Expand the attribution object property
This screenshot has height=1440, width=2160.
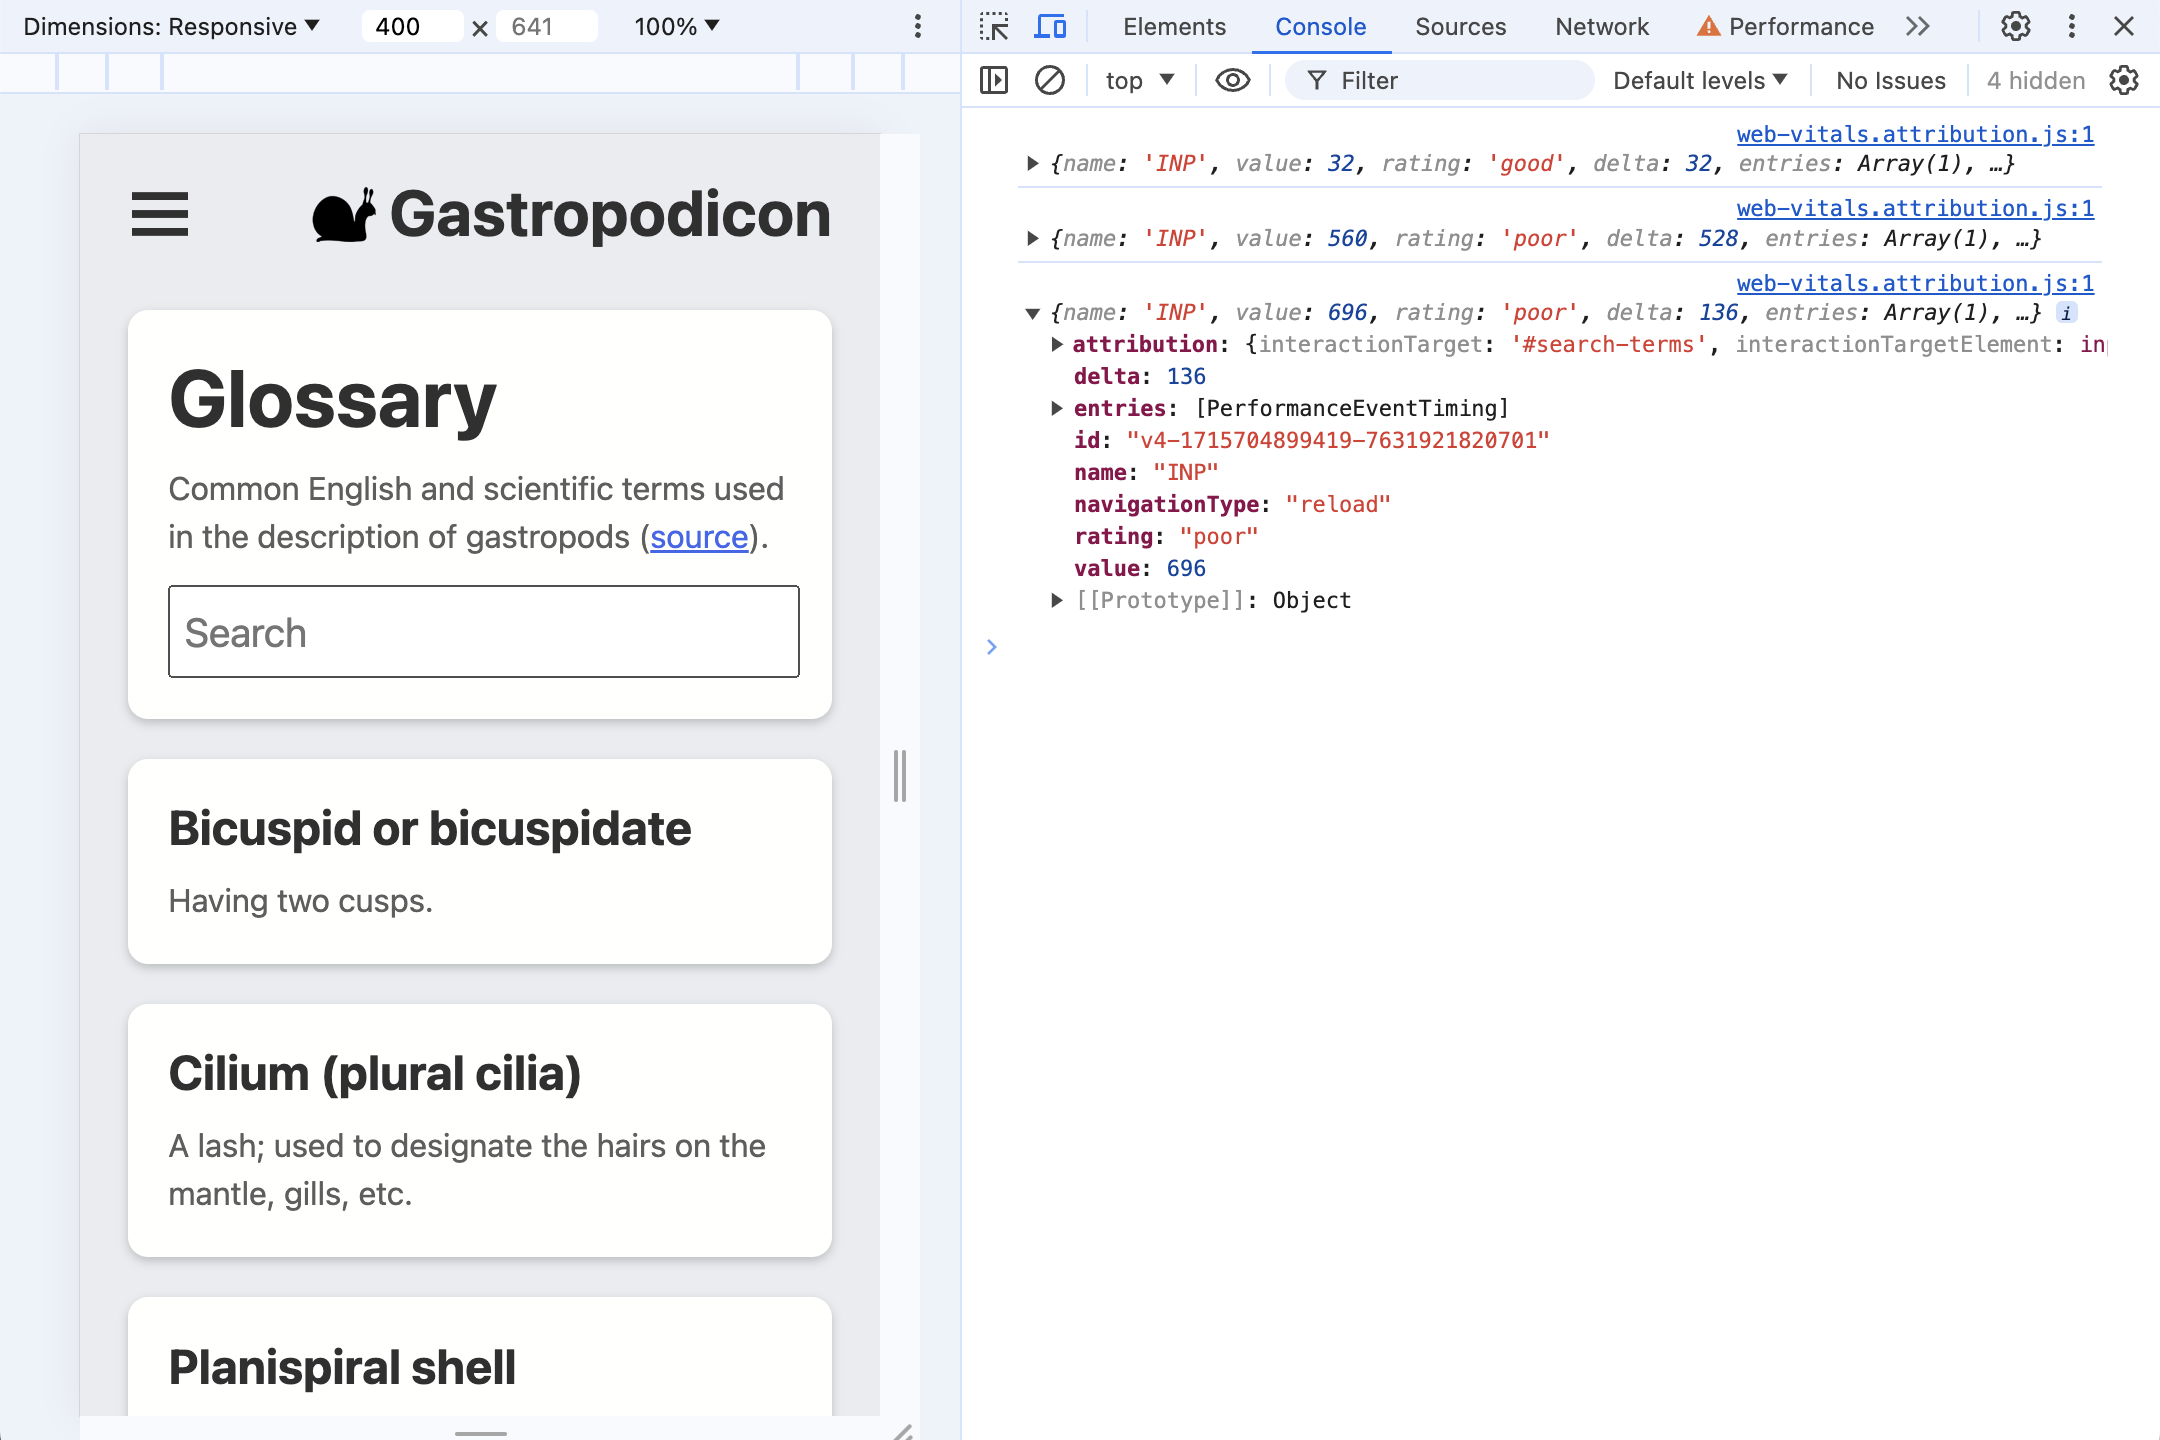(x=1058, y=344)
